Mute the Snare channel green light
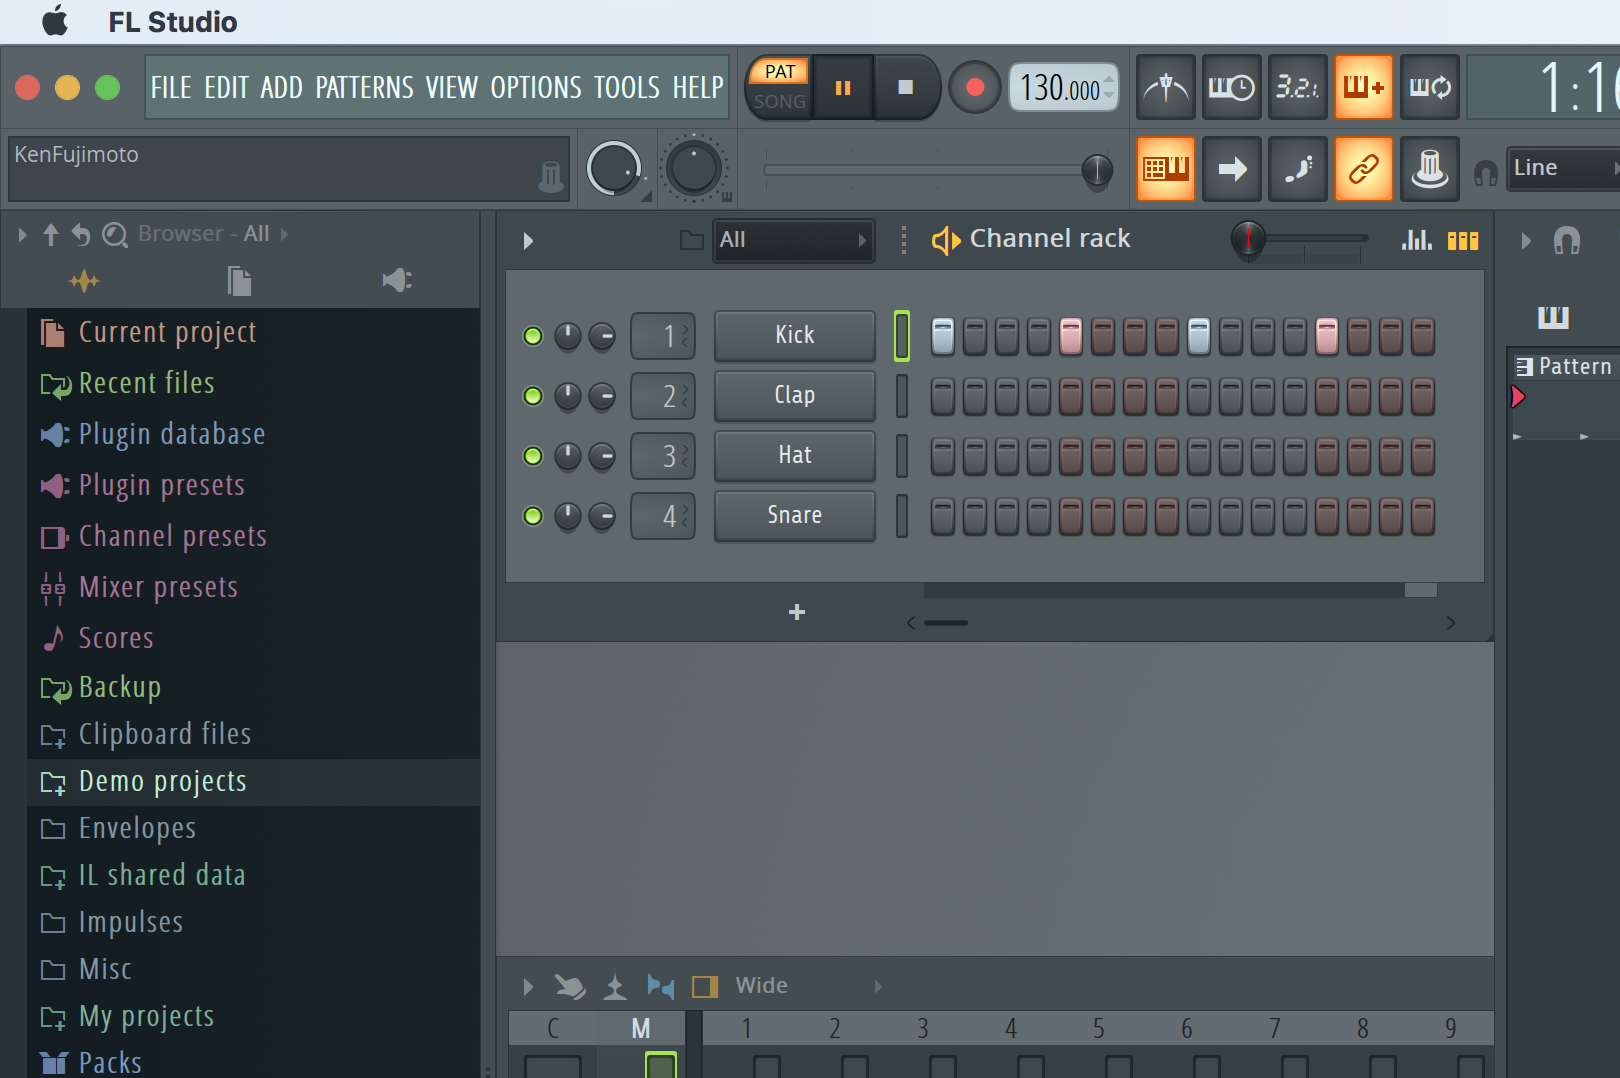Viewport: 1620px width, 1078px height. [533, 516]
